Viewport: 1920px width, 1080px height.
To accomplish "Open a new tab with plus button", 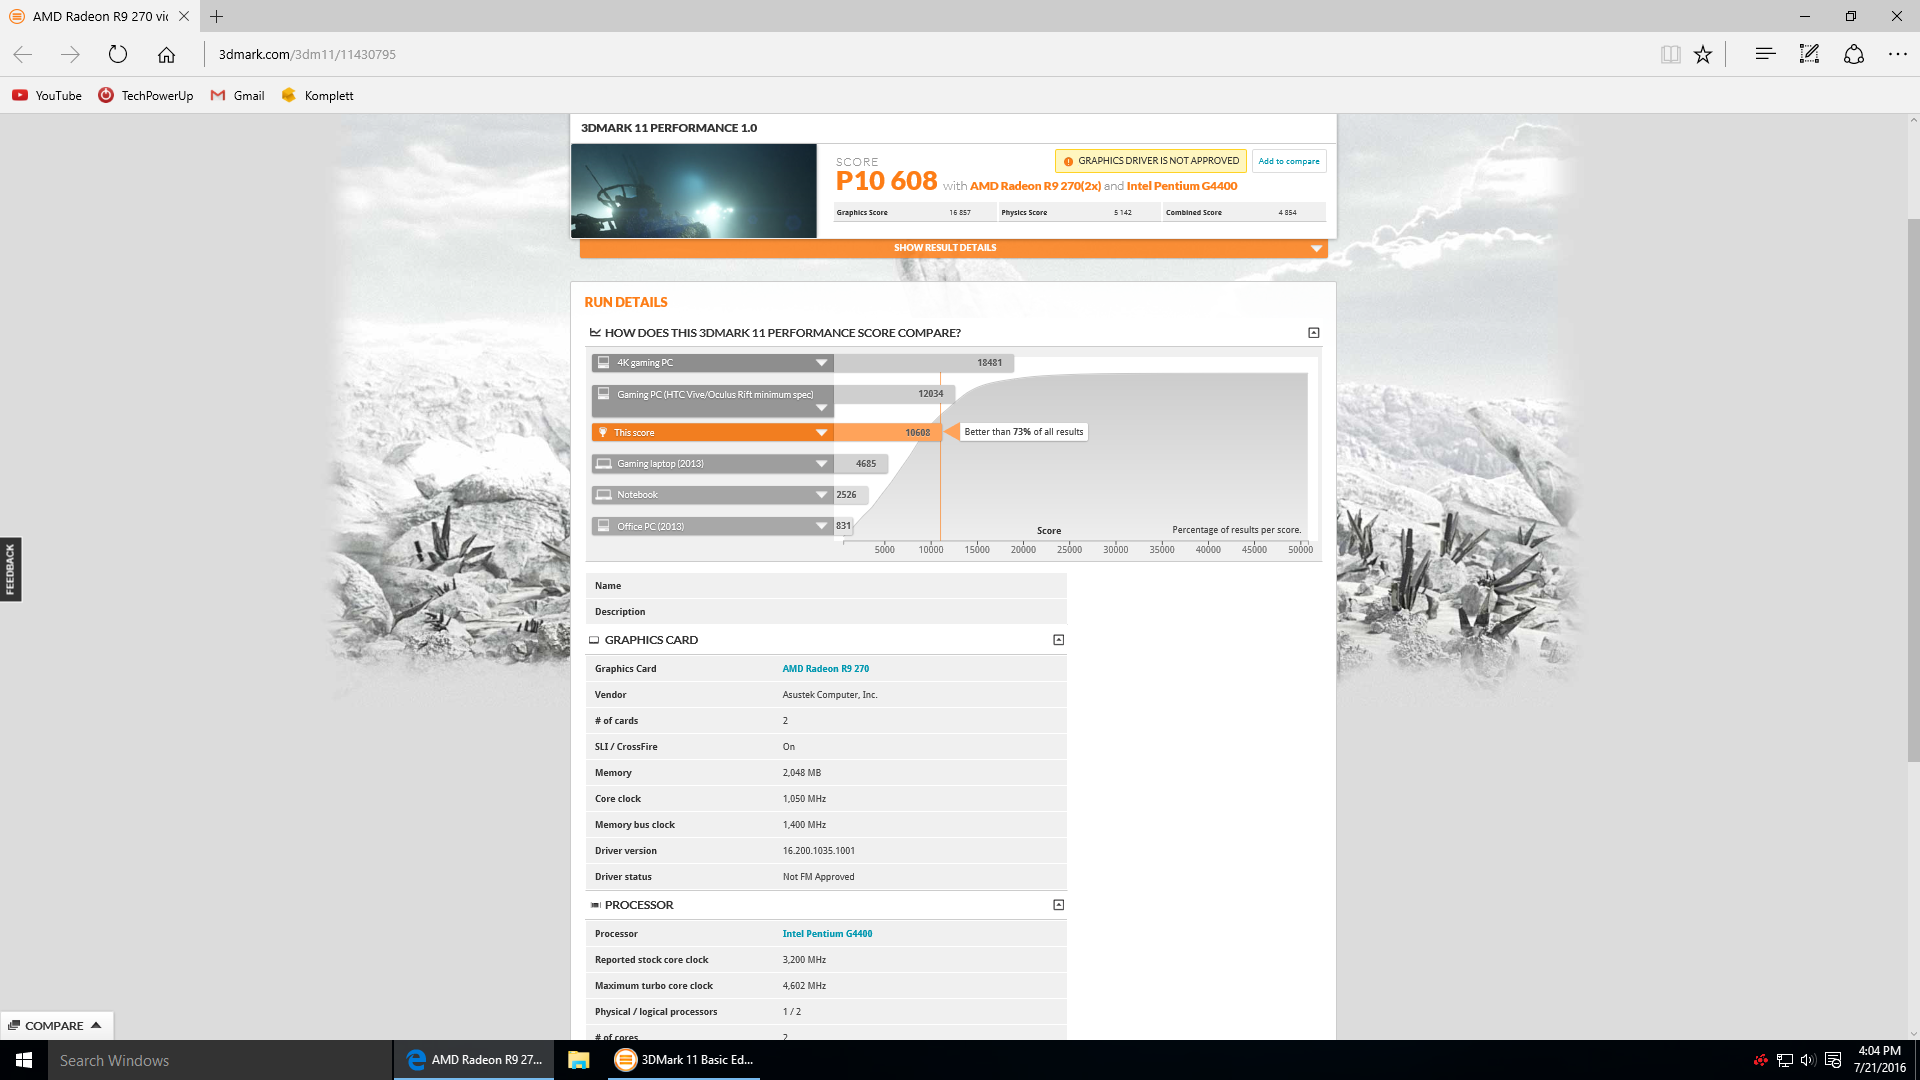I will click(216, 16).
